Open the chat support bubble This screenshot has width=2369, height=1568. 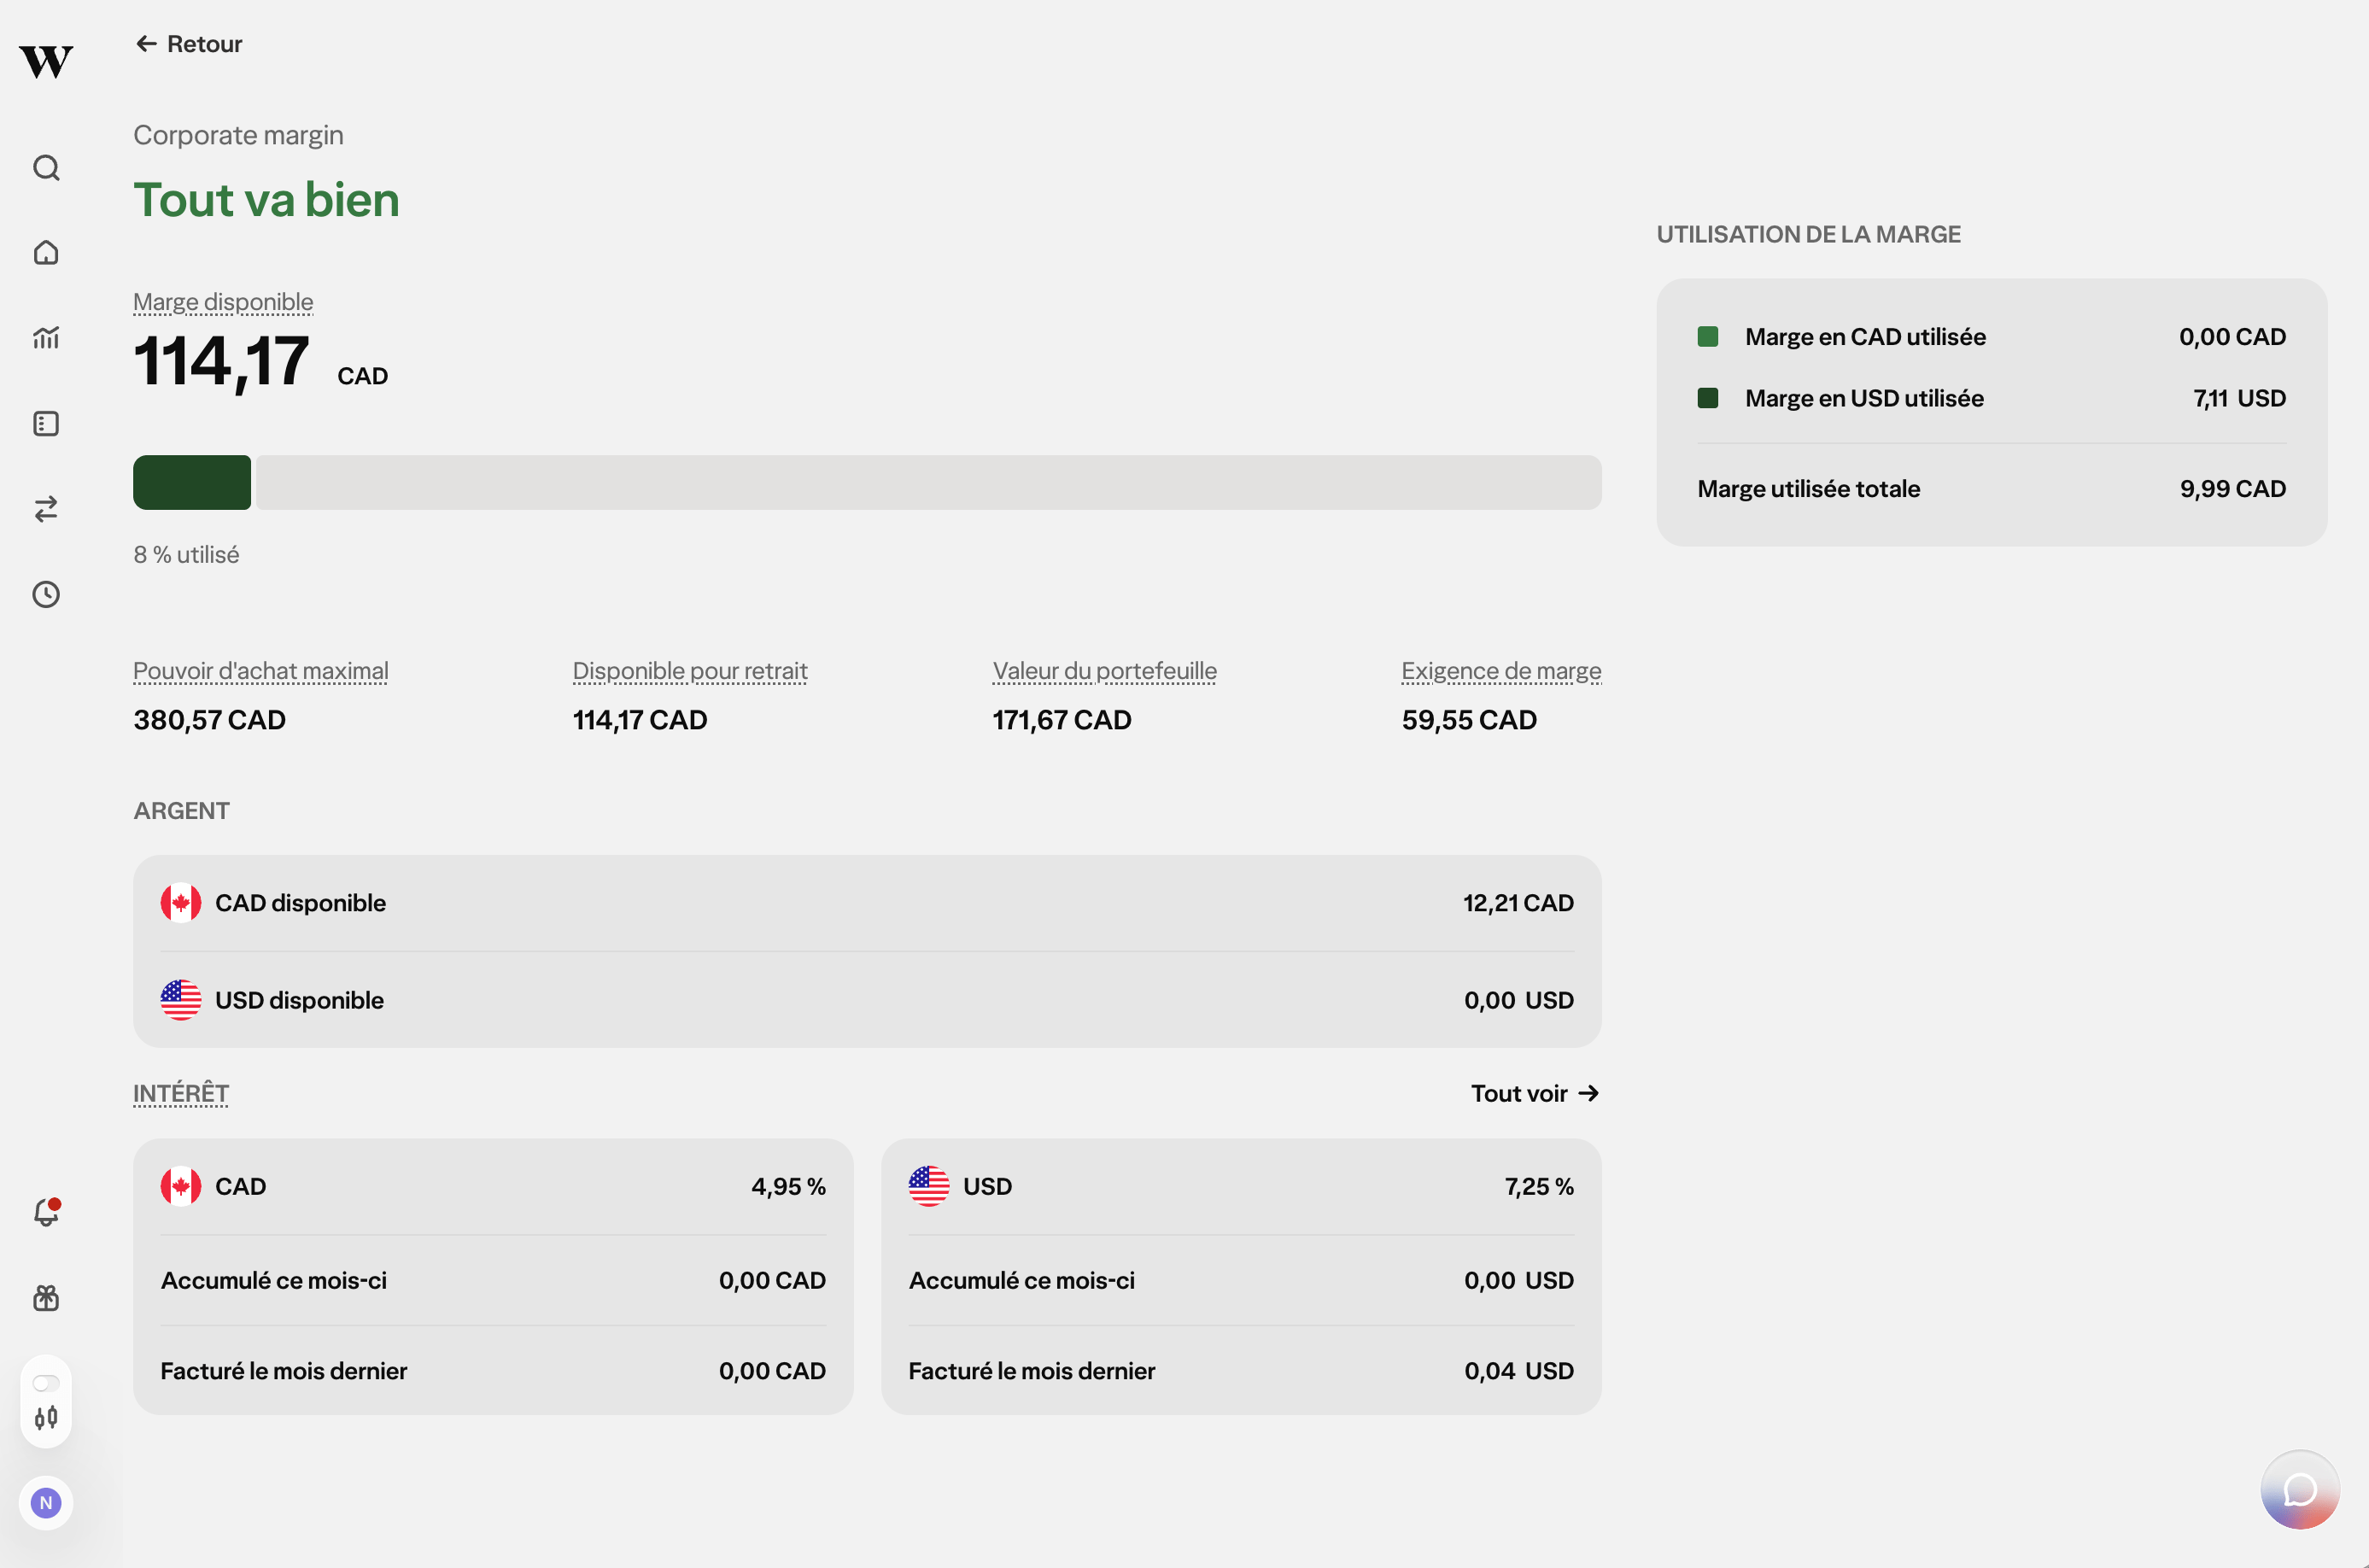2300,1490
